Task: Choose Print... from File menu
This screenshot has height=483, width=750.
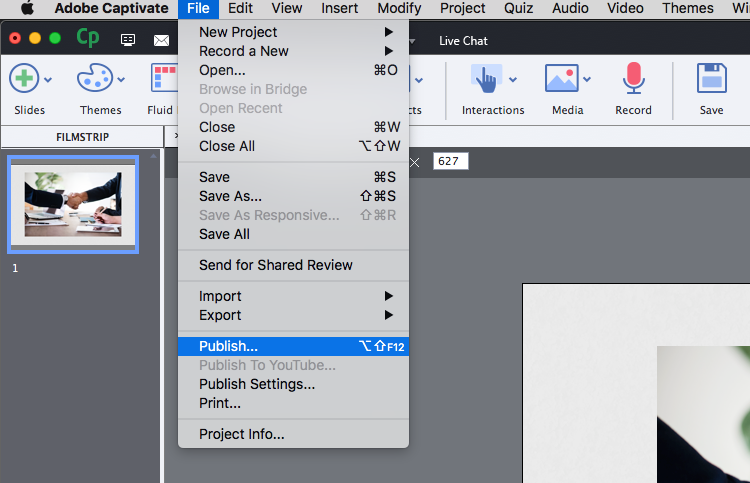Action: point(293,403)
